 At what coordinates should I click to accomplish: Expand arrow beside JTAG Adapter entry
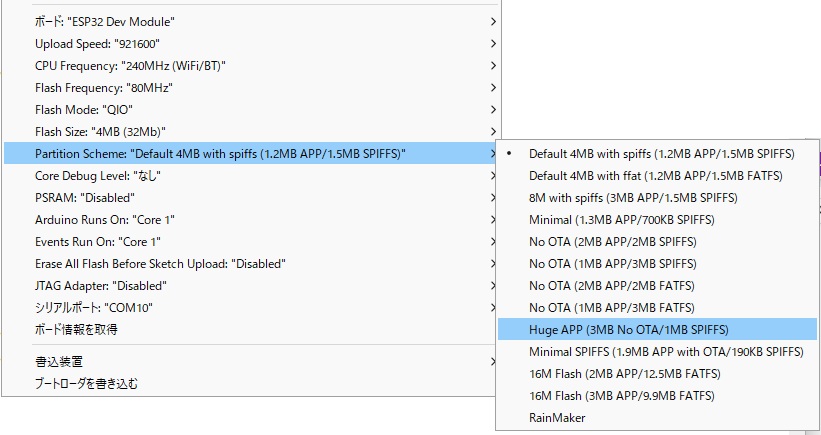[493, 285]
